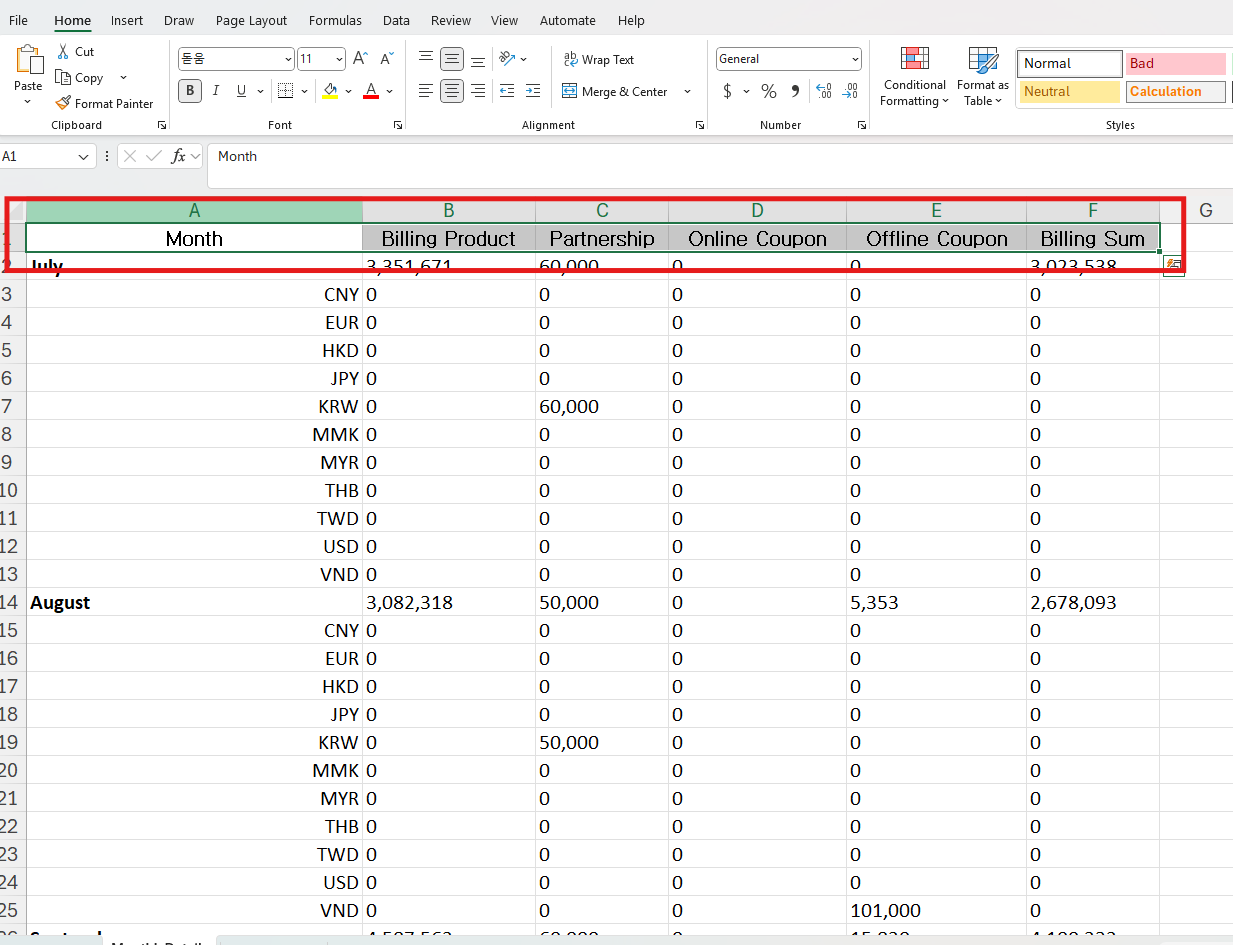Open the Merge & Center dropdown arrow
The image size is (1233, 945).
[687, 91]
